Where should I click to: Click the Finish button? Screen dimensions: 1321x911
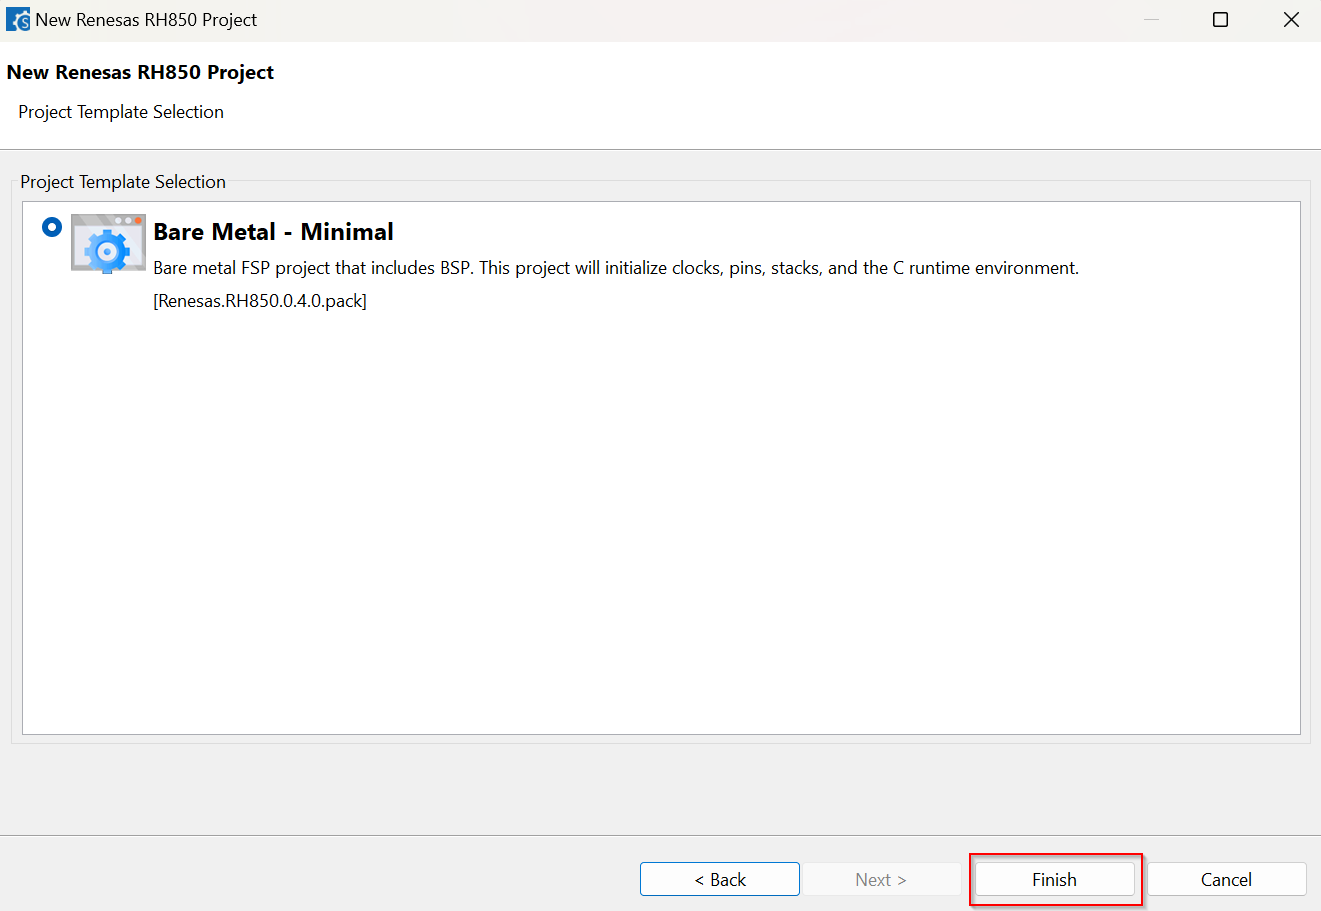point(1055,880)
